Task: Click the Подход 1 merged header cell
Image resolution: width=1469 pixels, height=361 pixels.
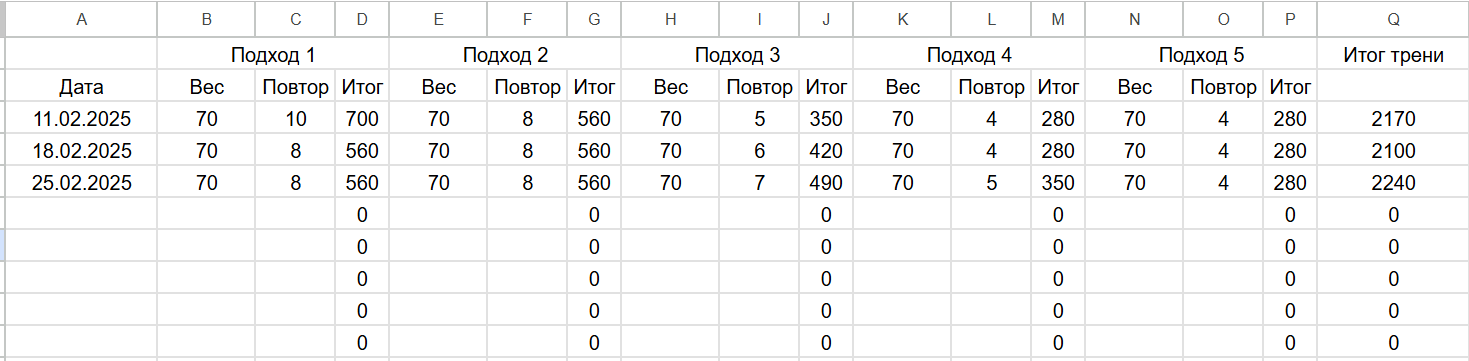Action: (x=273, y=55)
